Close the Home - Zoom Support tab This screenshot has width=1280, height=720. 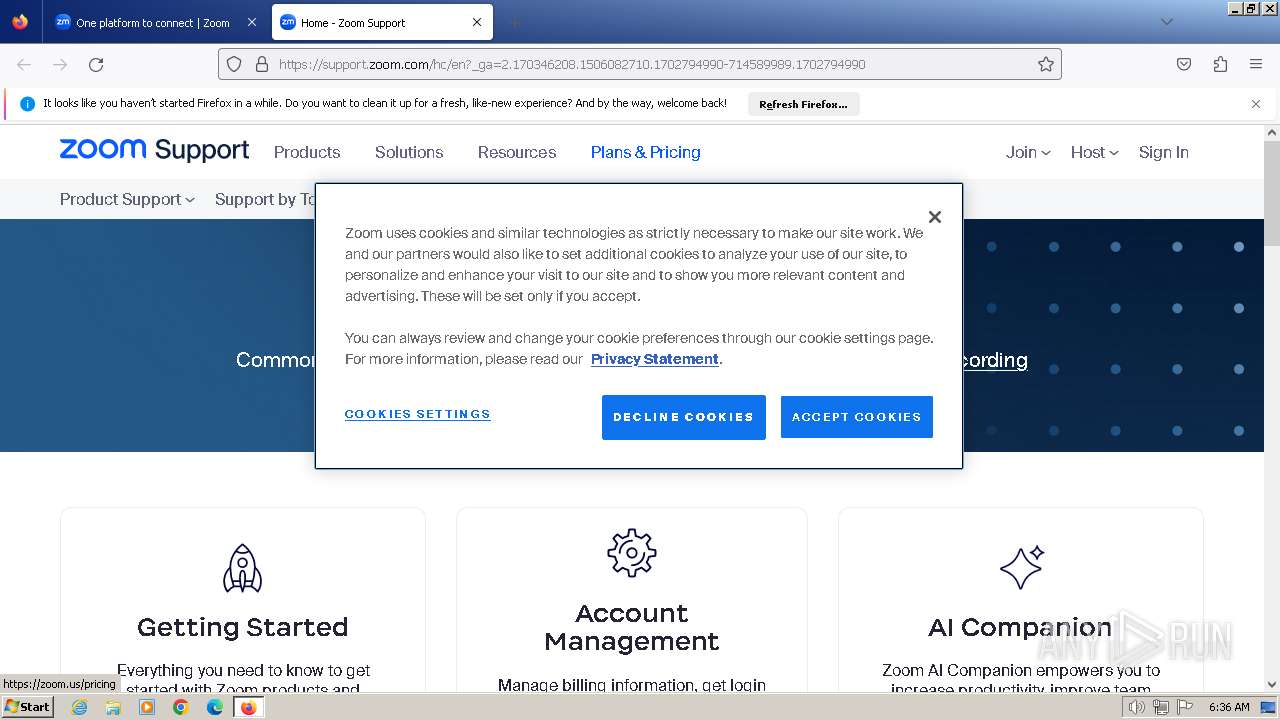477,22
